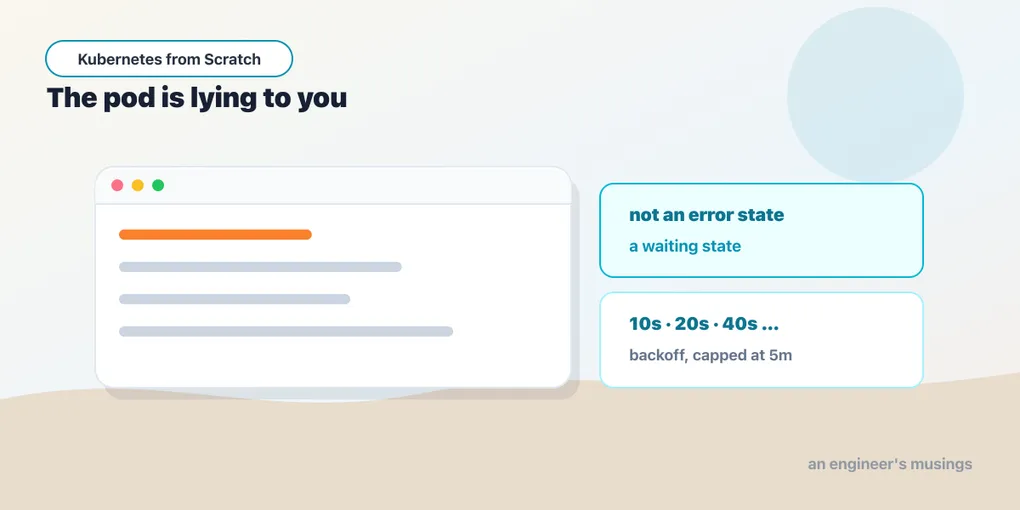1020x510 pixels.
Task: Select the Kubernetes from Scratch pill badge
Action: coord(169,59)
